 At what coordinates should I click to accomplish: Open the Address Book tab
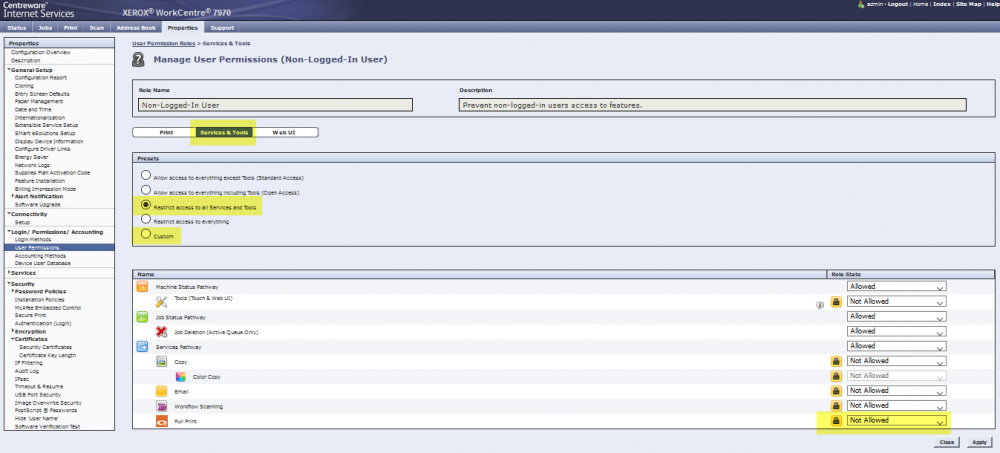(135, 28)
